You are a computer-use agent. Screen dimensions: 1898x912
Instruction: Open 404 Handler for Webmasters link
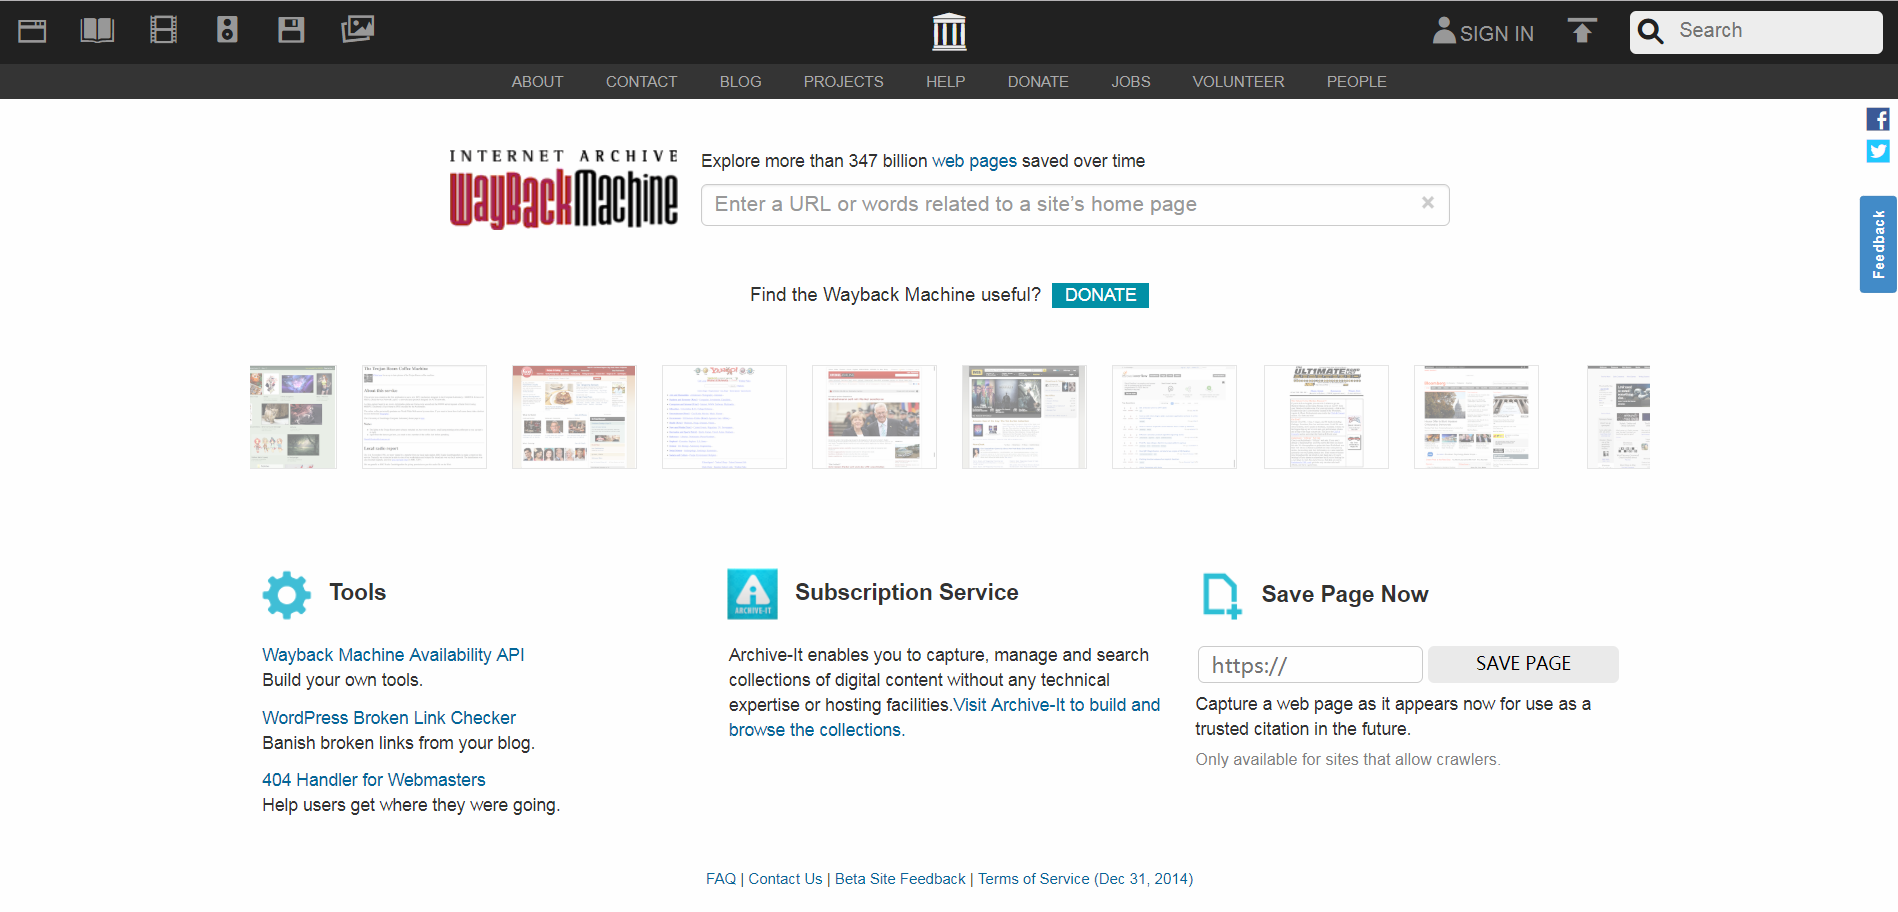click(374, 780)
